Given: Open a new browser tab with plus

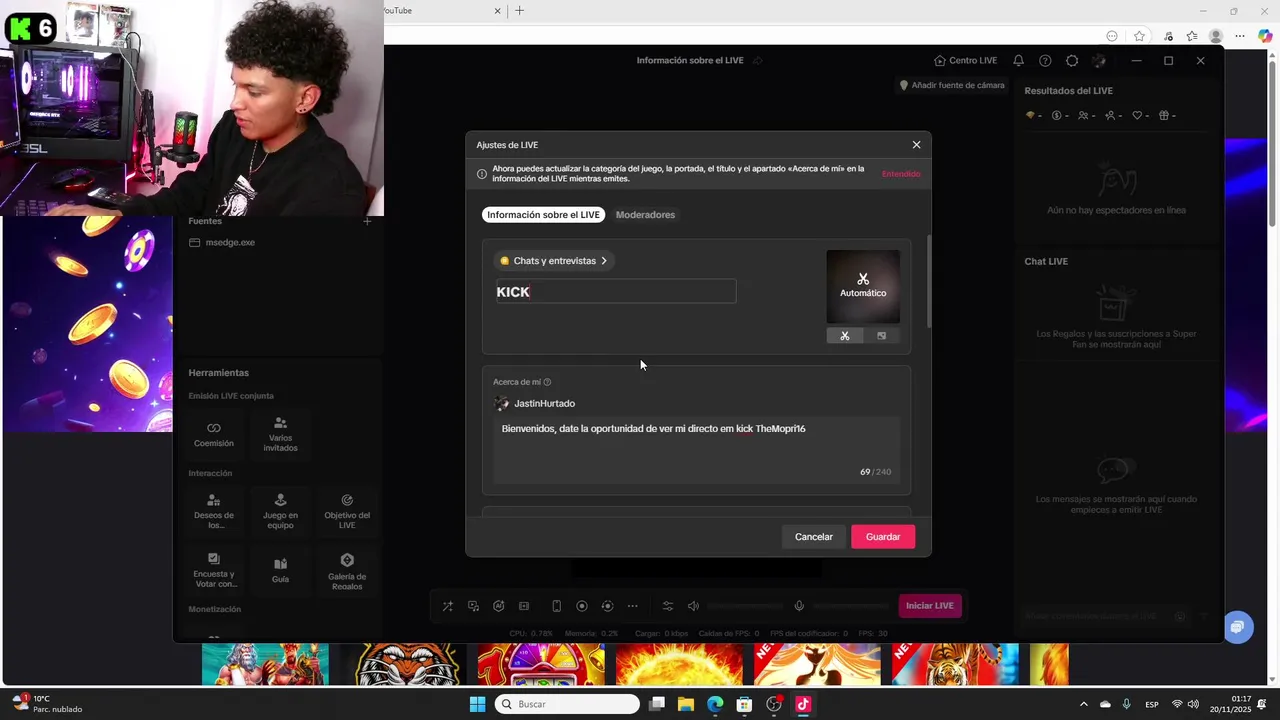Looking at the screenshot, I should (519, 11).
